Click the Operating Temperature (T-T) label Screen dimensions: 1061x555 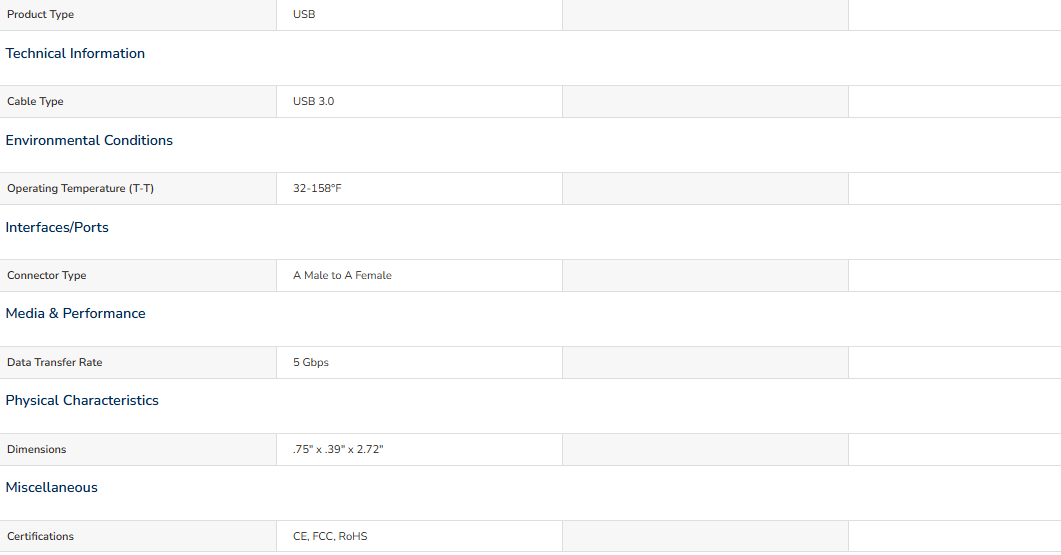[x=81, y=188]
